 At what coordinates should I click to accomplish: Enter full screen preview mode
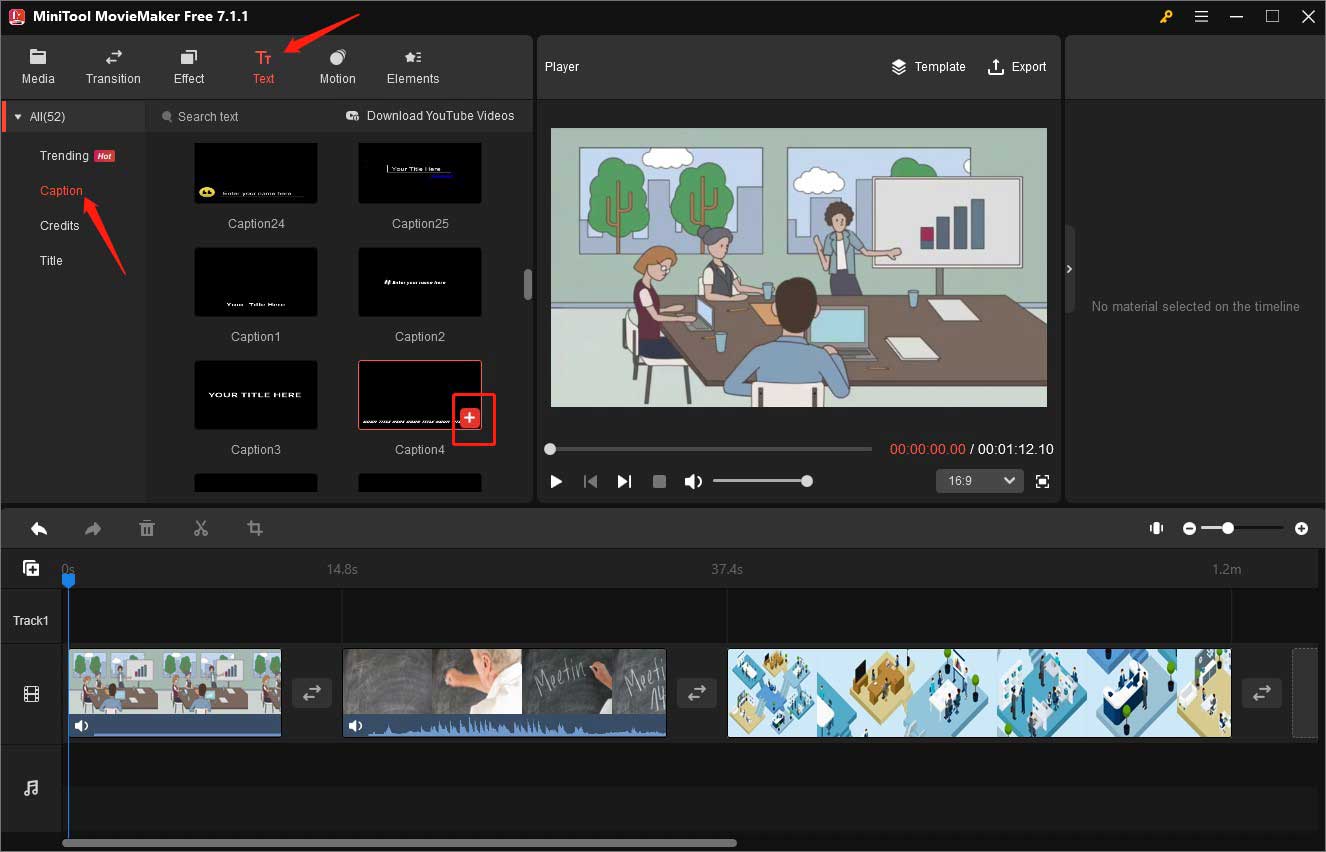point(1042,481)
